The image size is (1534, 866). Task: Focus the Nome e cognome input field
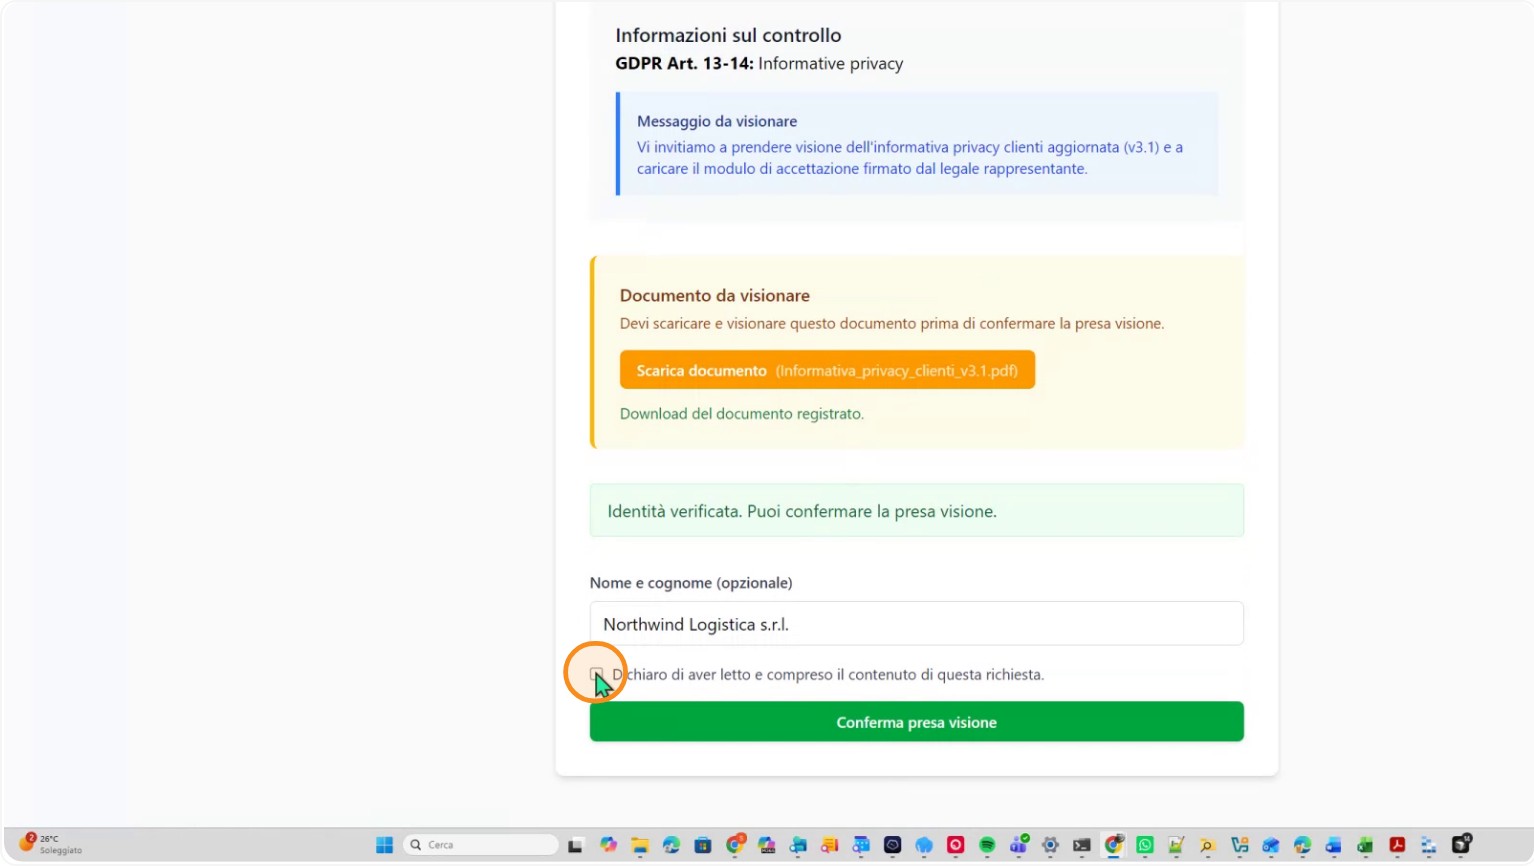pyautogui.click(x=916, y=624)
